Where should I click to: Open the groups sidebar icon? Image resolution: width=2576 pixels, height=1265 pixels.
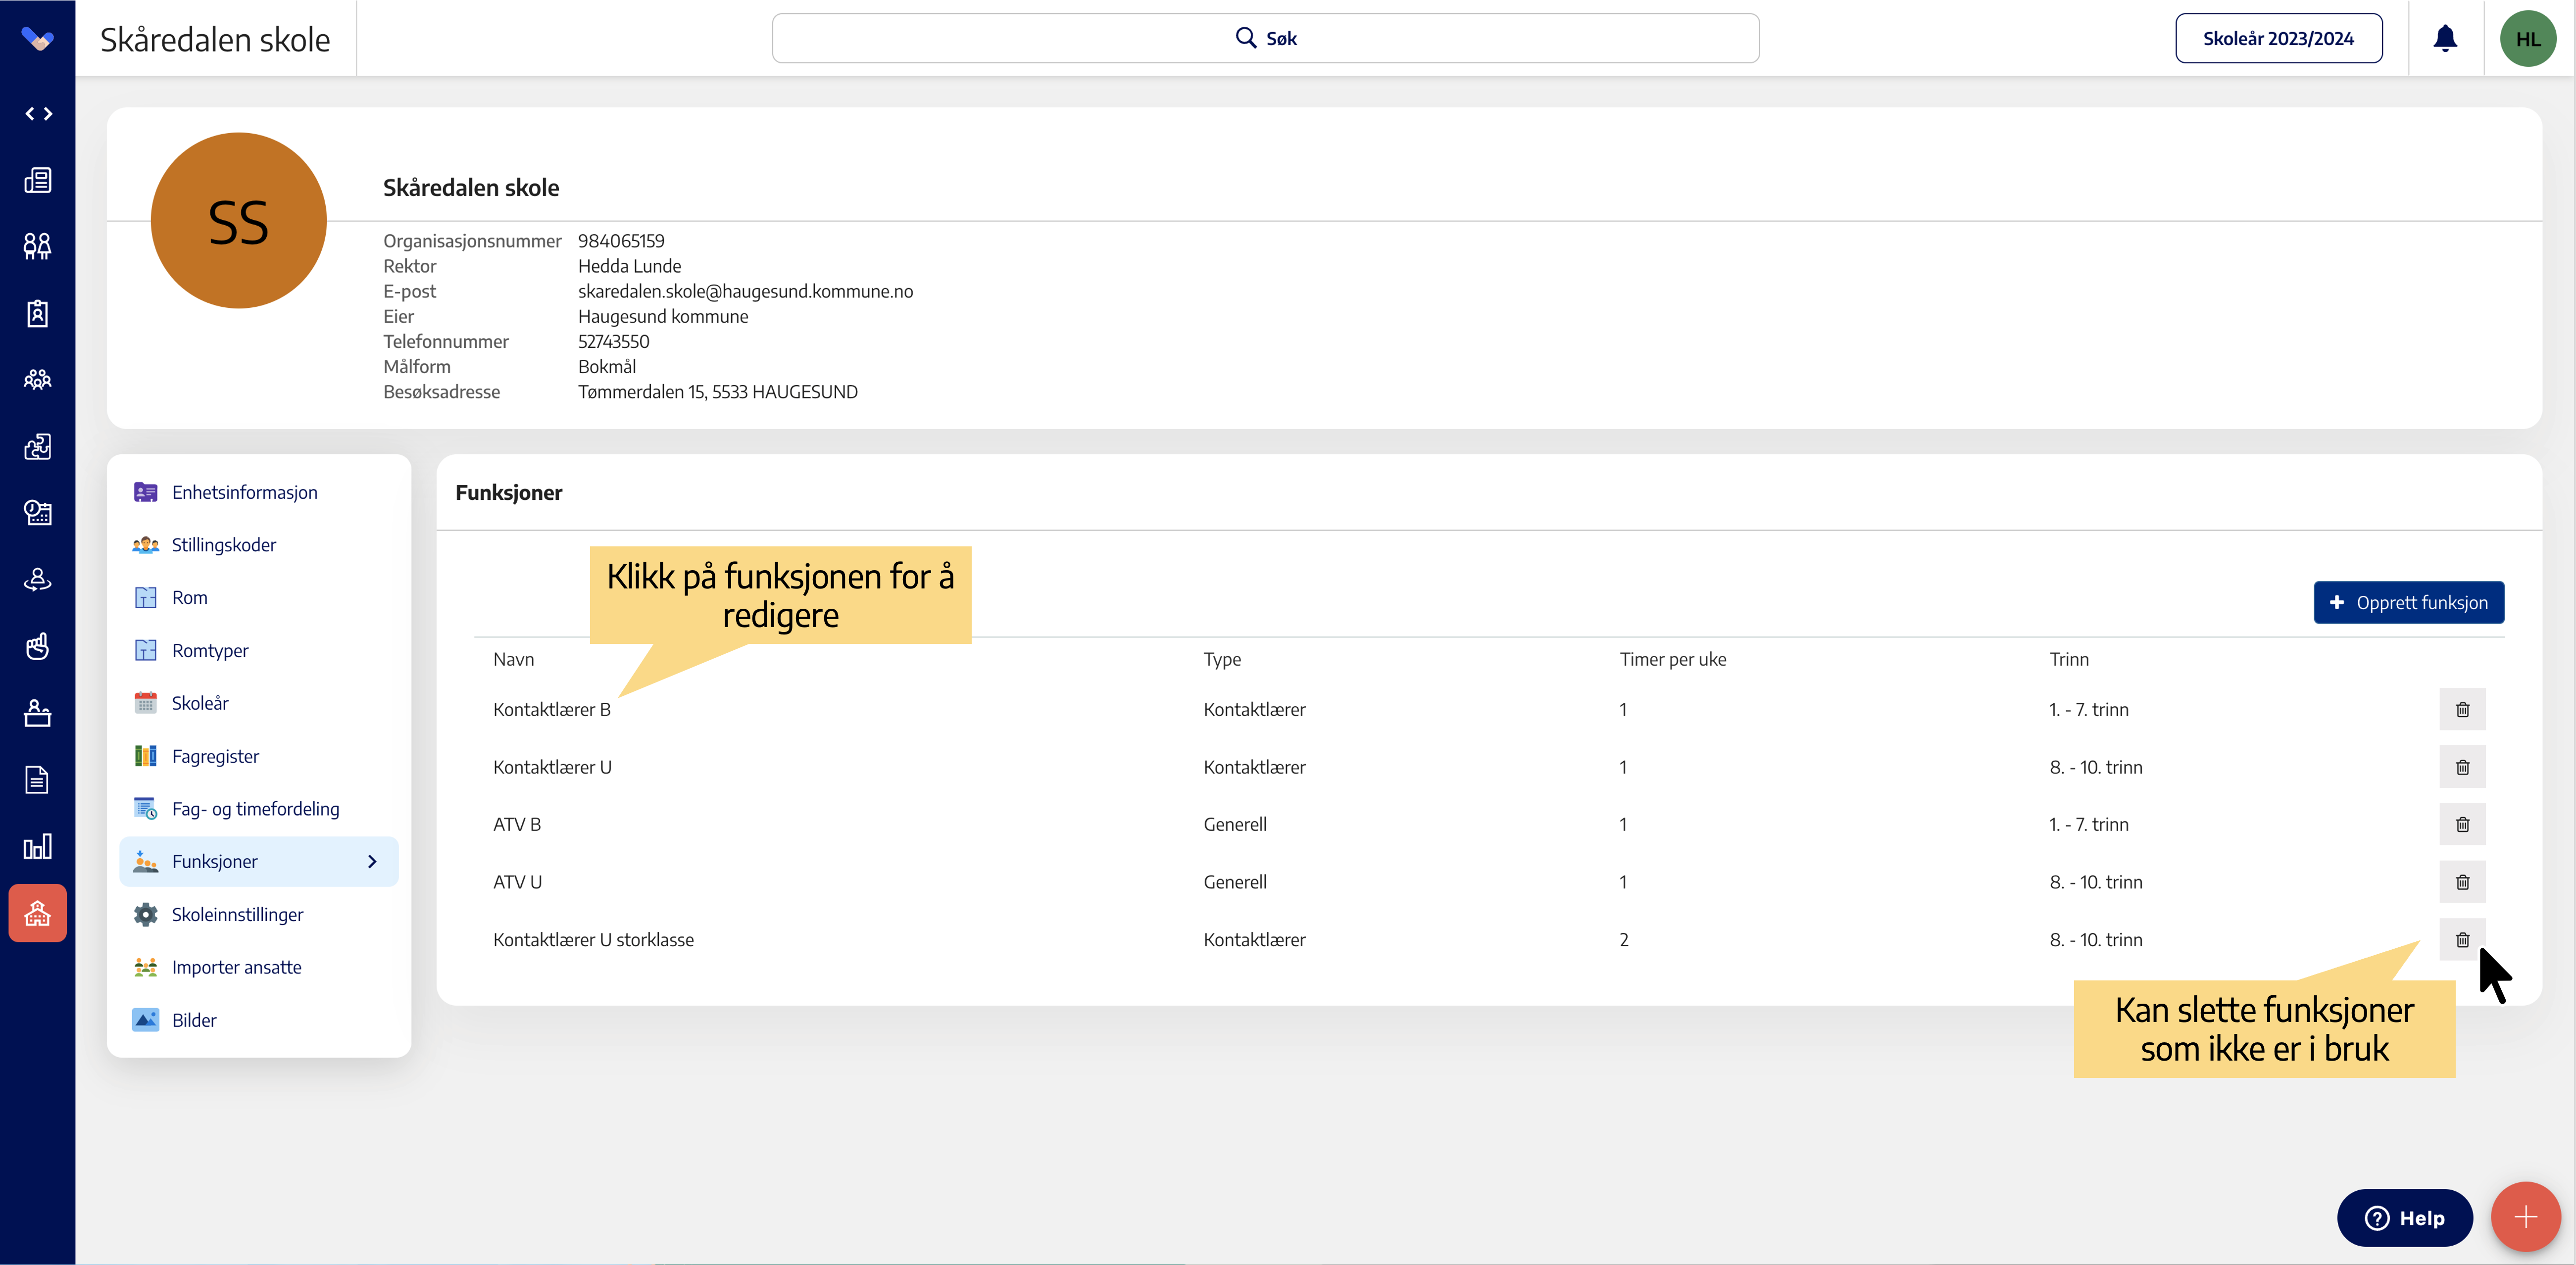click(38, 380)
